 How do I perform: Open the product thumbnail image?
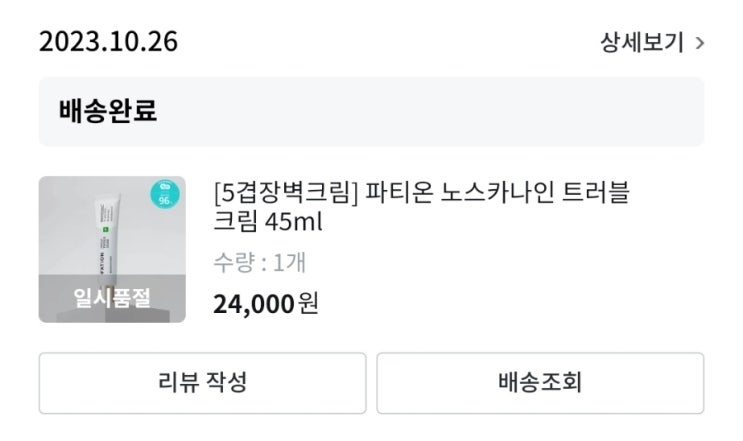(x=112, y=249)
